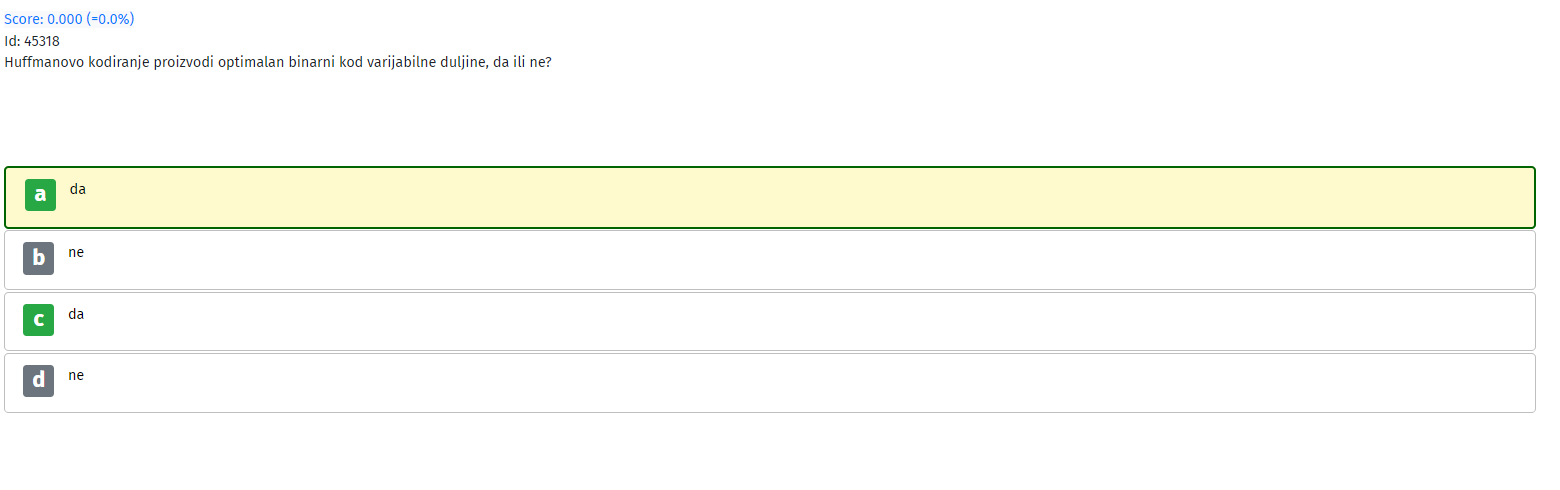Click the 'ne' text in option b
The height and width of the screenshot is (490, 1560).
tap(76, 252)
